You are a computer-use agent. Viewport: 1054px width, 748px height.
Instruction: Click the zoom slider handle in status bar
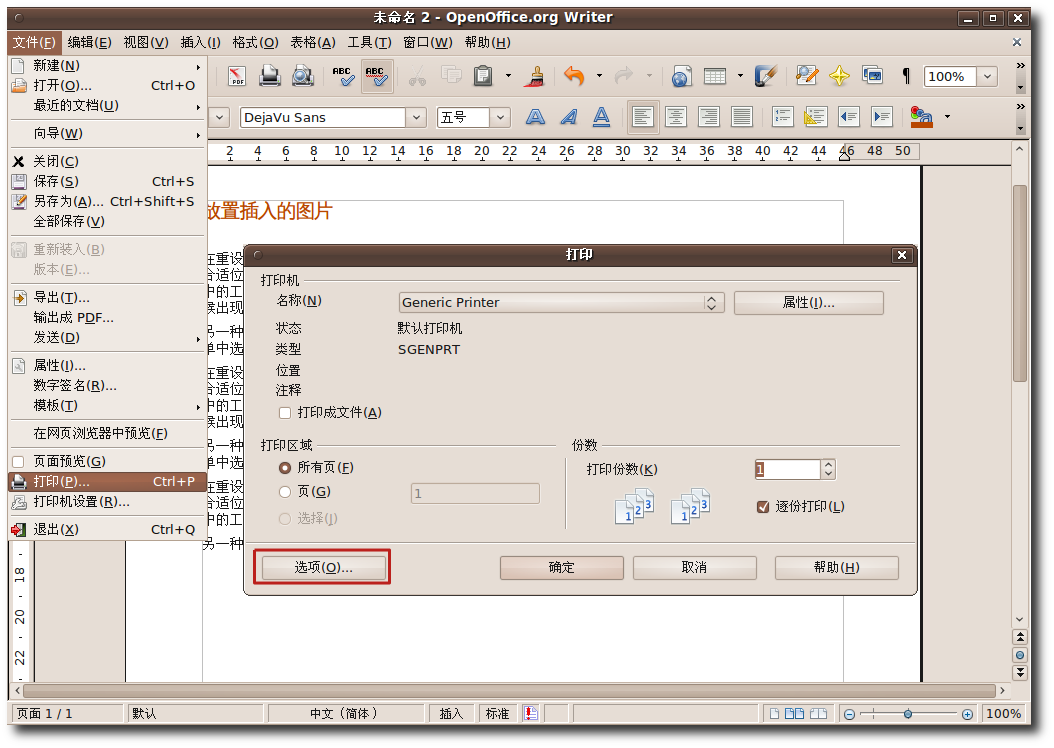pos(907,714)
